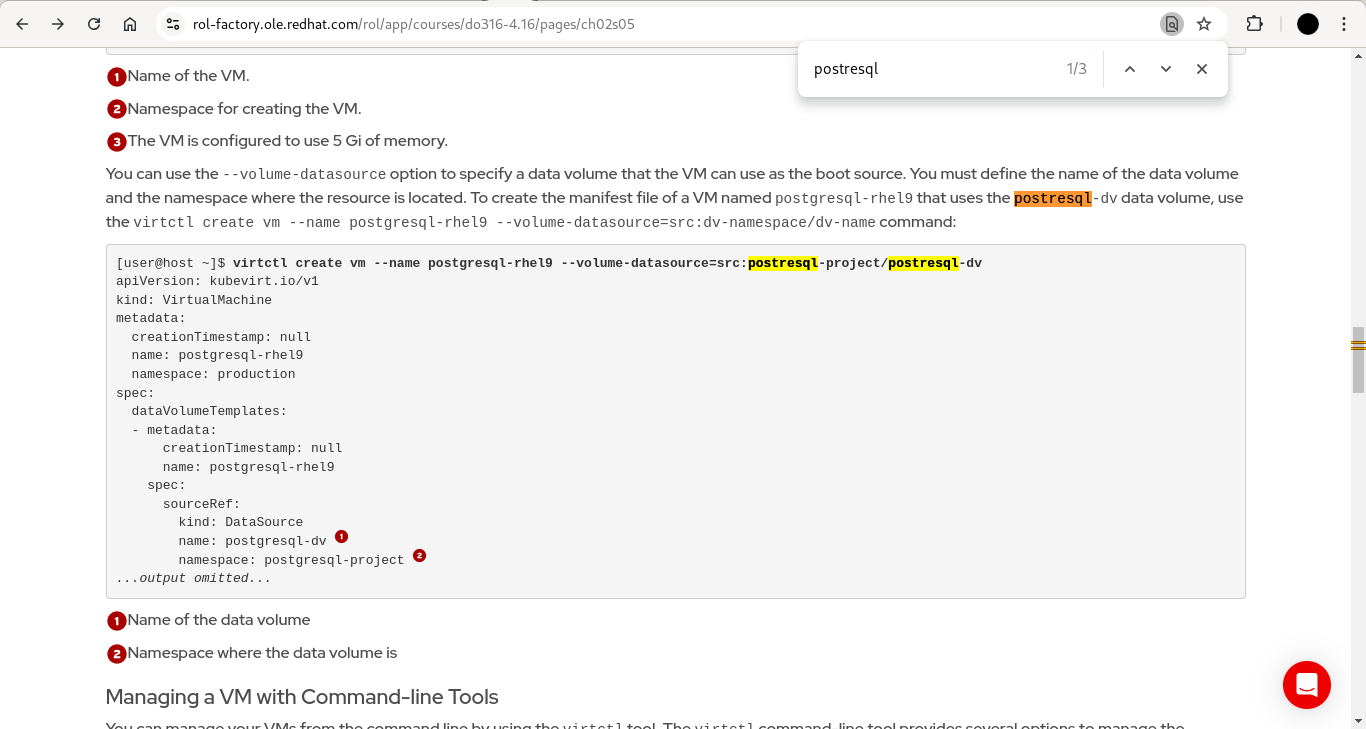
Task: Click the ...output omitted... line
Action: click(x=194, y=578)
